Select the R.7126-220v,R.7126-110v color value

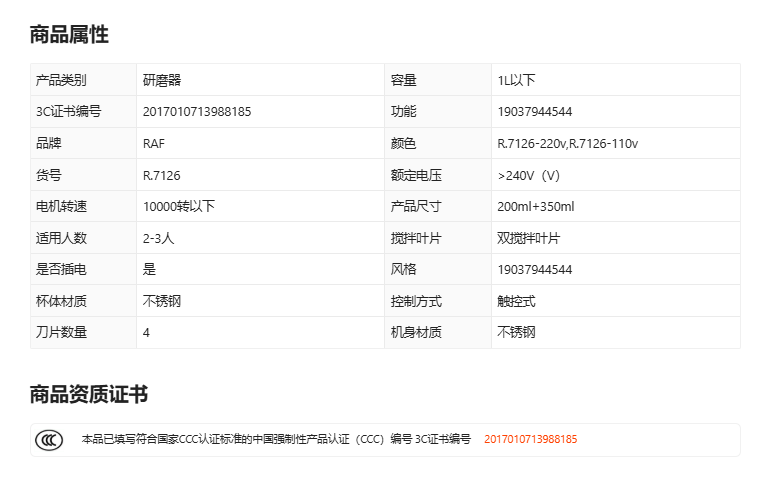[x=567, y=144]
